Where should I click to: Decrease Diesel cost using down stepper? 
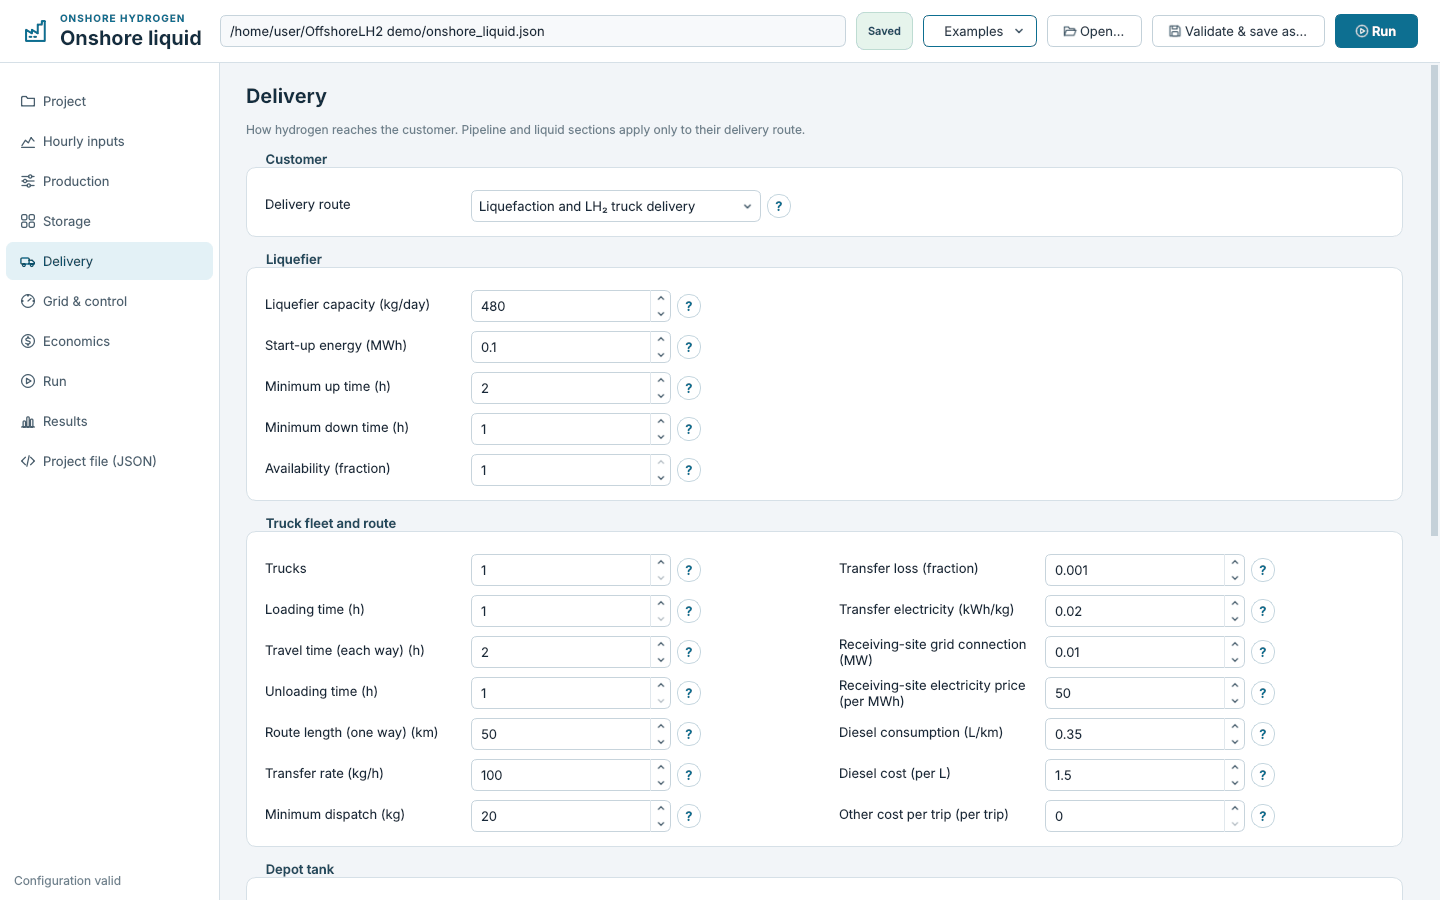1235,783
